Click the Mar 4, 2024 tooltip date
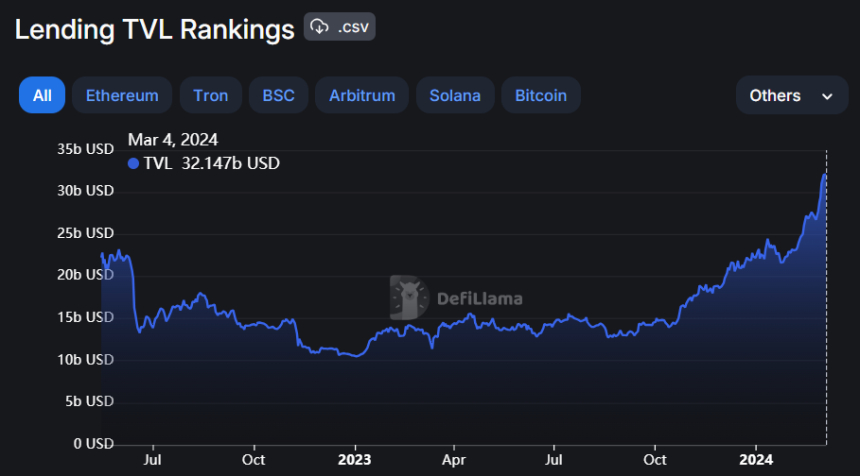The height and width of the screenshot is (476, 860). coord(173,139)
